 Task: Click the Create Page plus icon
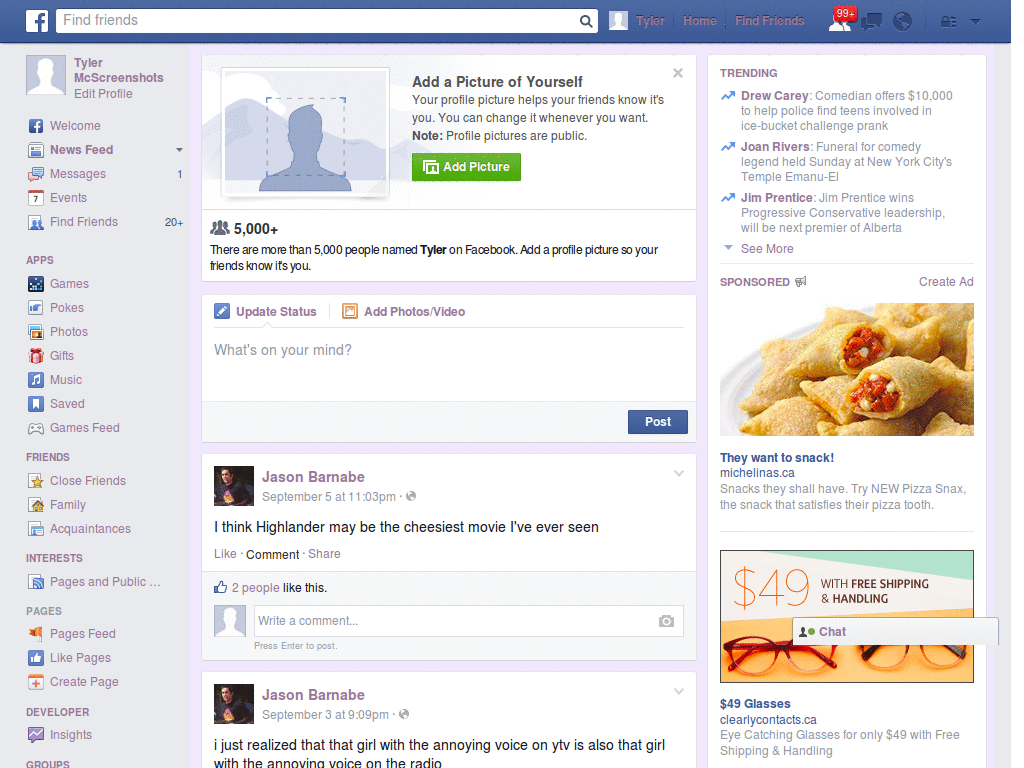(36, 682)
